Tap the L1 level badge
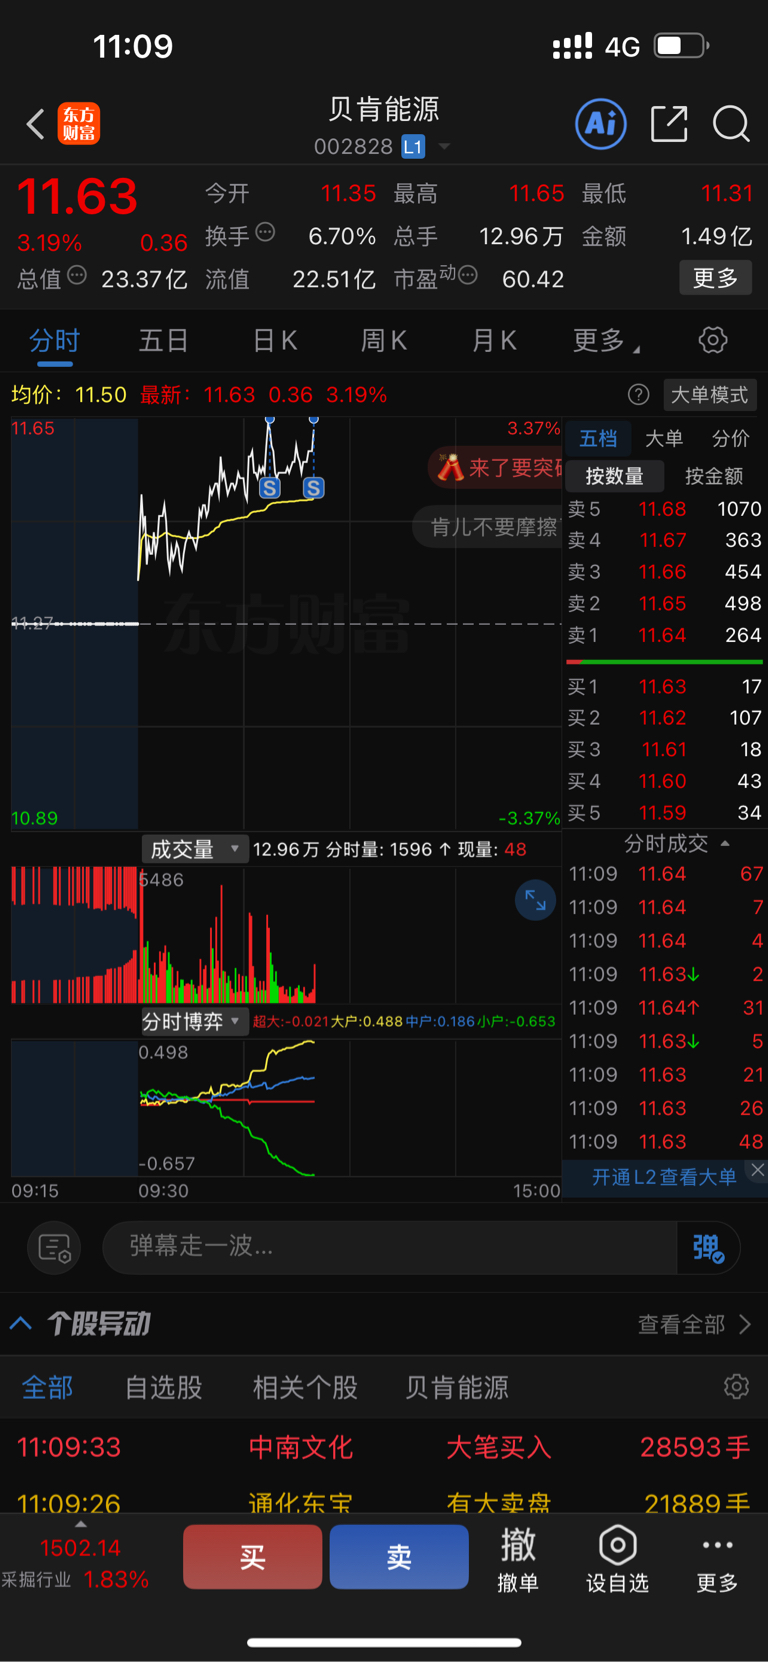 point(413,147)
